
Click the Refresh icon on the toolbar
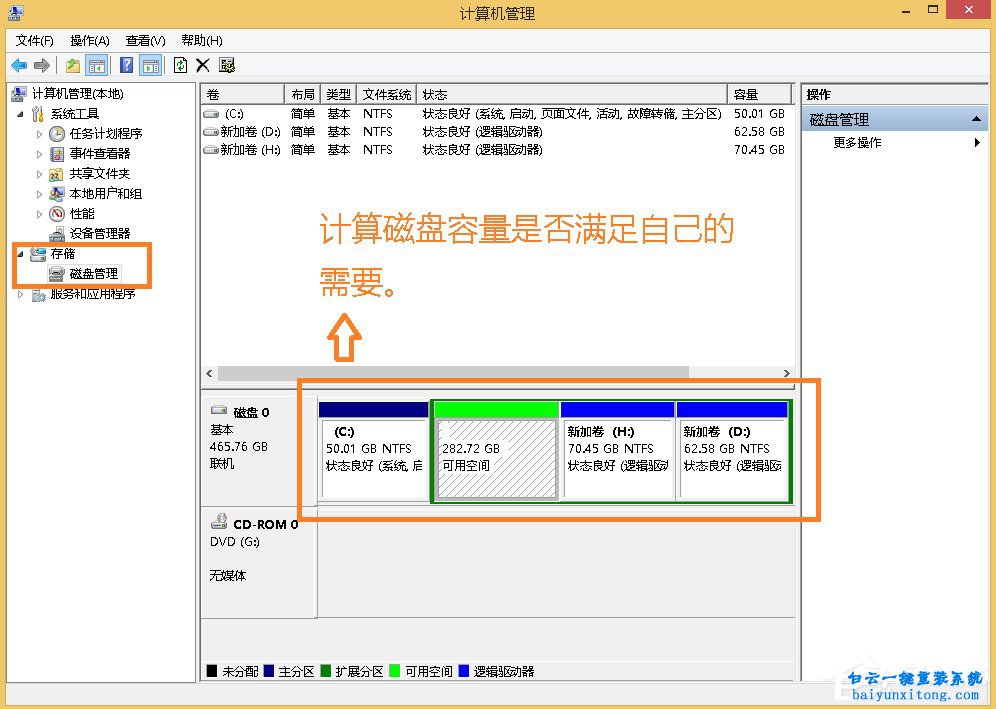(180, 65)
